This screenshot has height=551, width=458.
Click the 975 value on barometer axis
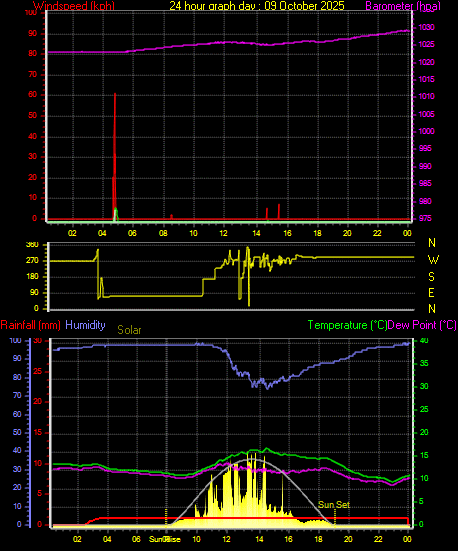(x=425, y=219)
